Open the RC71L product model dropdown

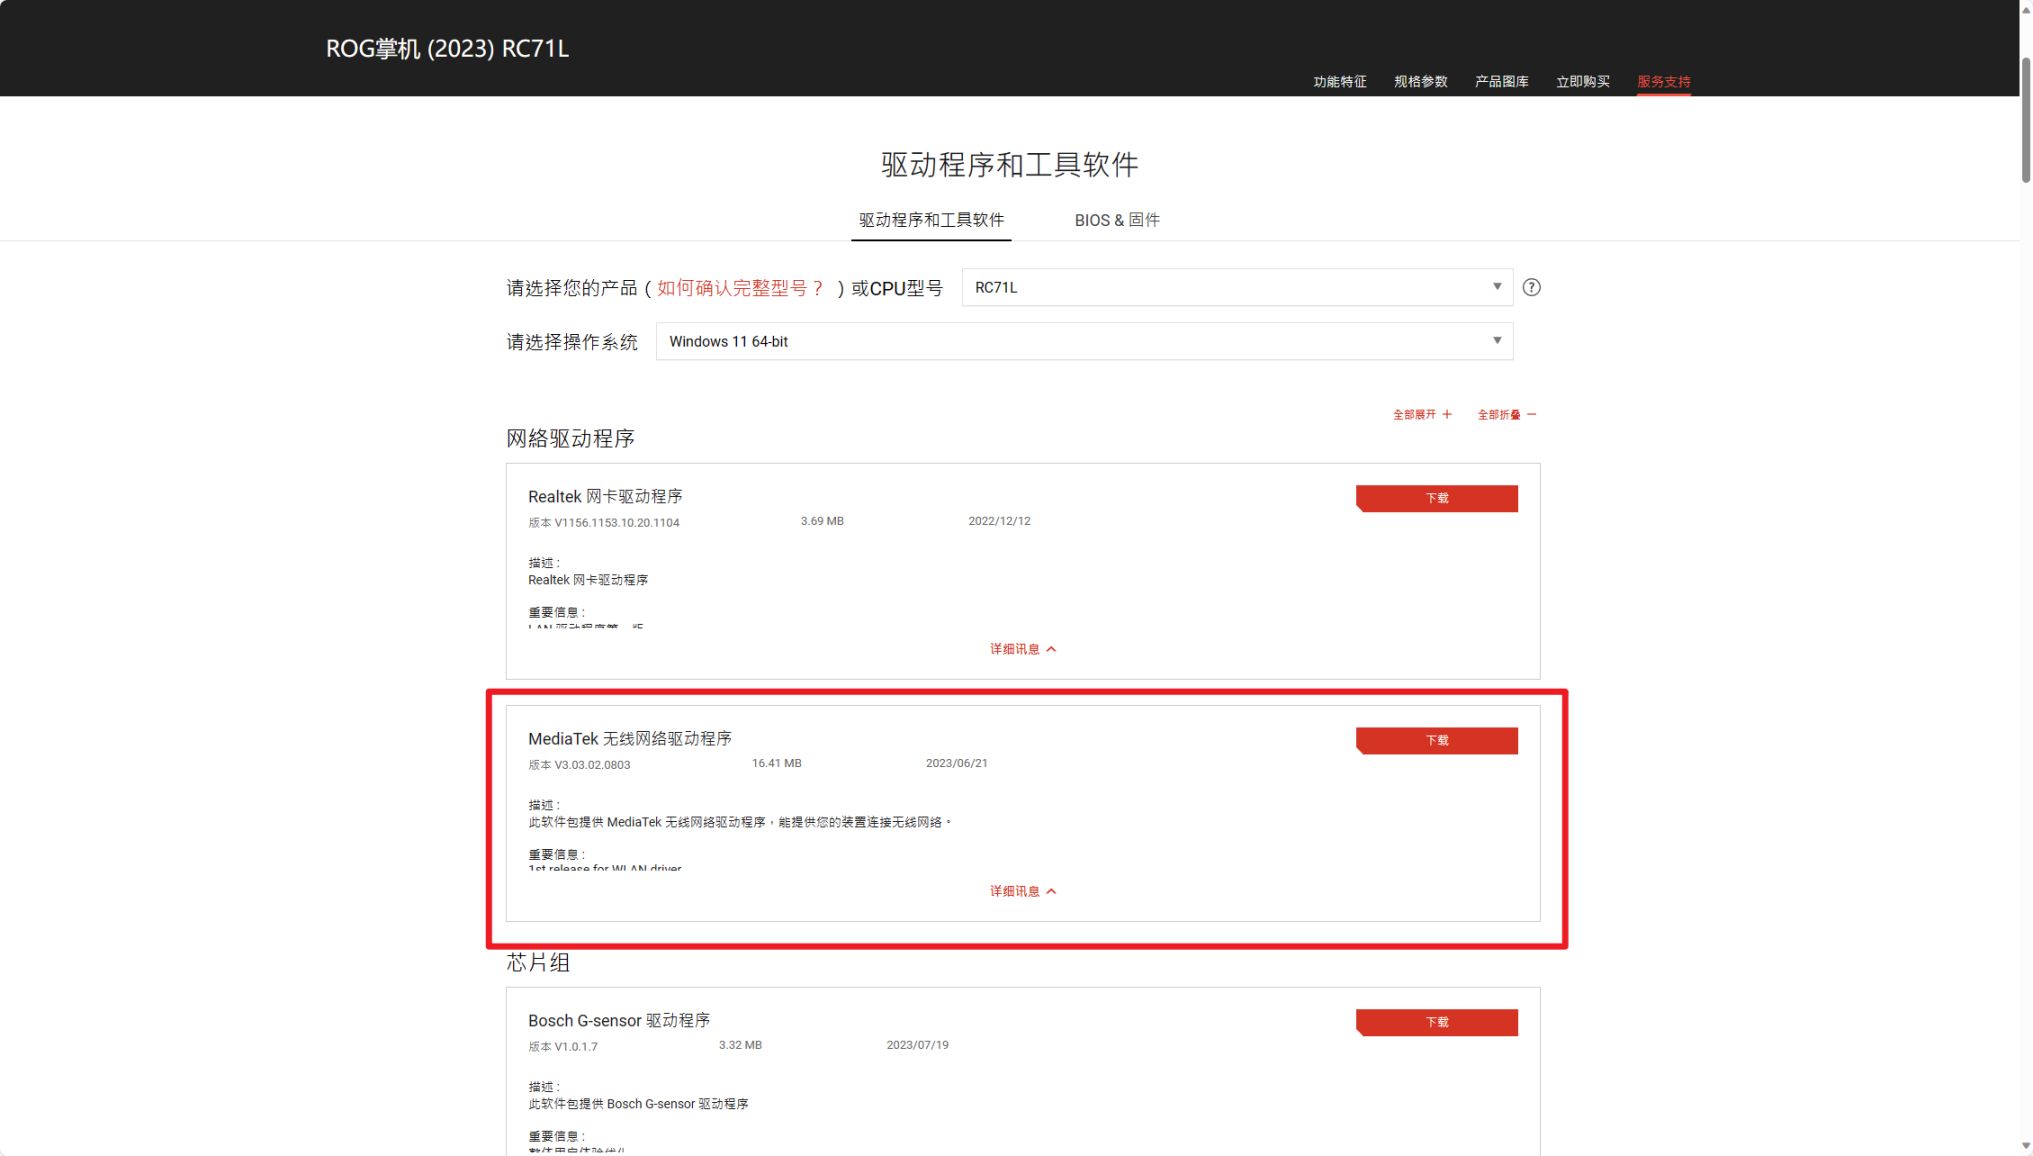[1236, 288]
